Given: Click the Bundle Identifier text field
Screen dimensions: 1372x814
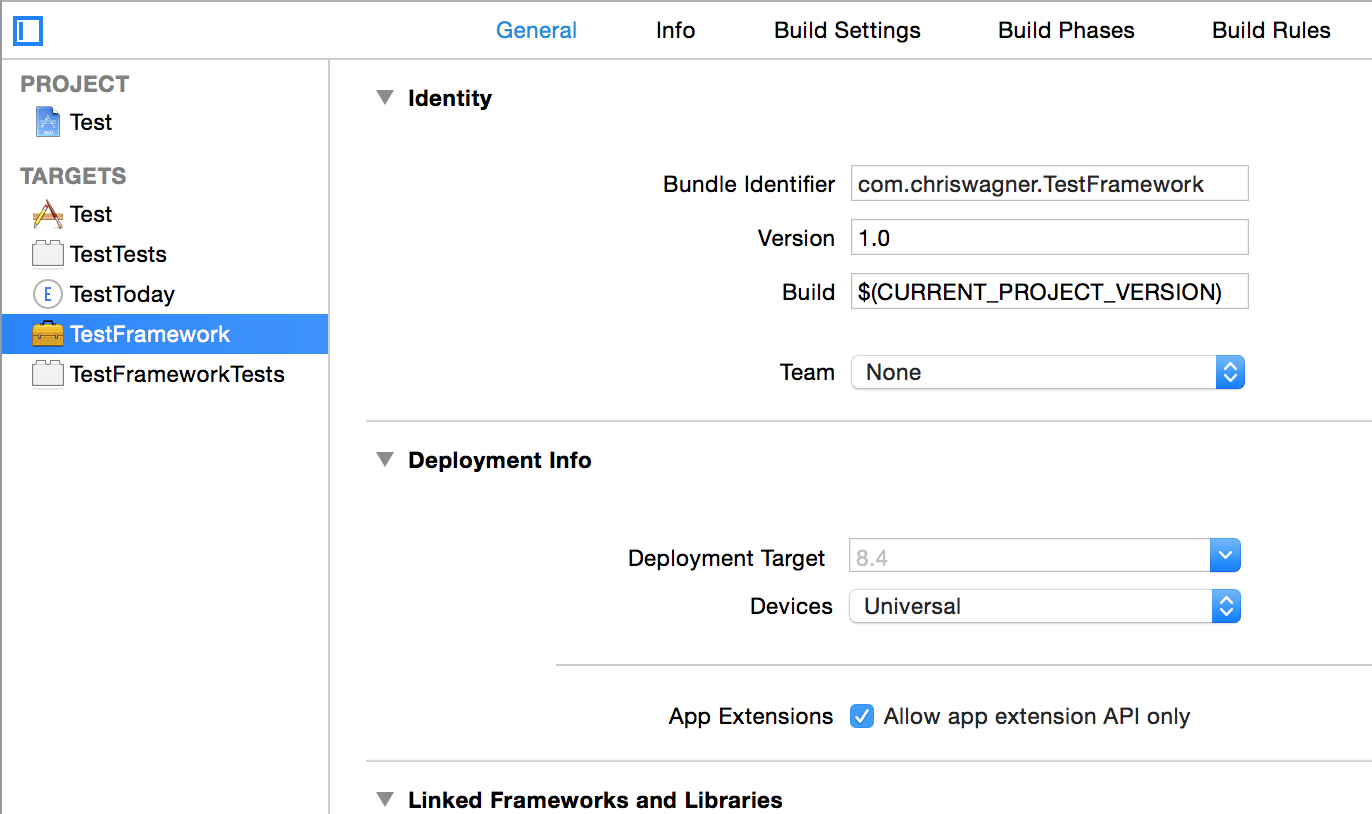Looking at the screenshot, I should pyautogui.click(x=1049, y=184).
